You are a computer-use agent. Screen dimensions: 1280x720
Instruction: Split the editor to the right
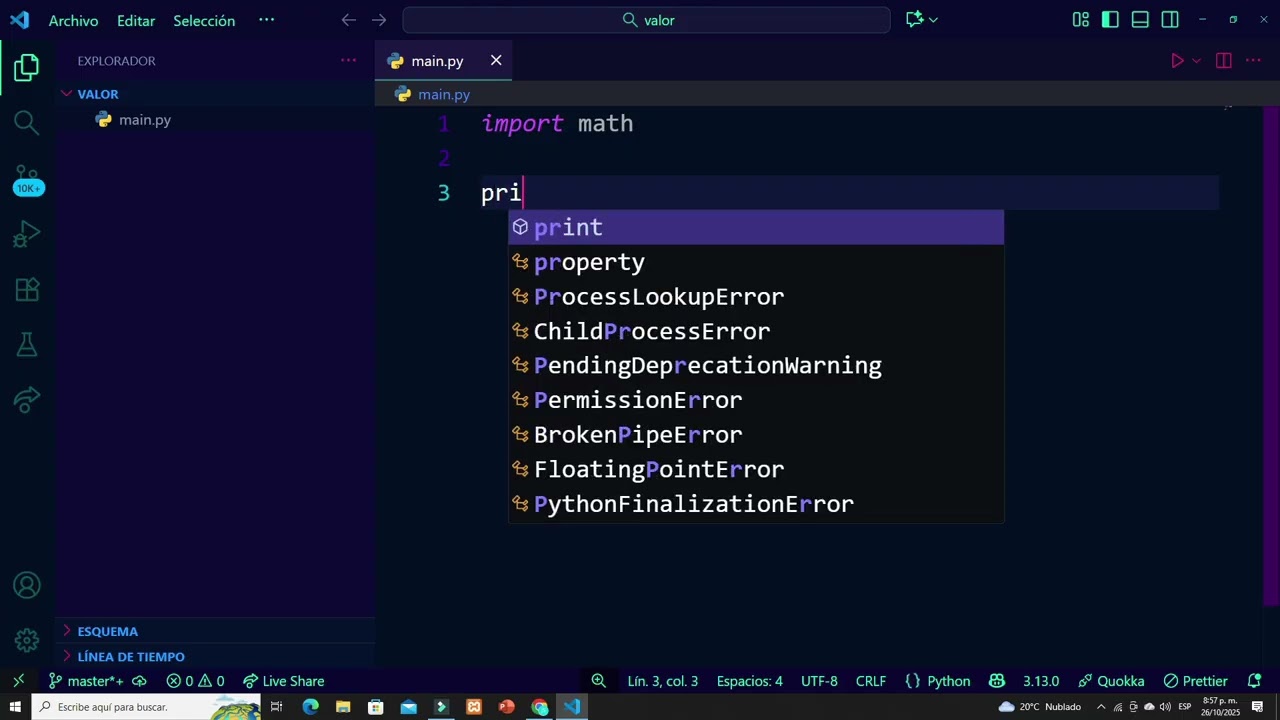tap(1223, 61)
